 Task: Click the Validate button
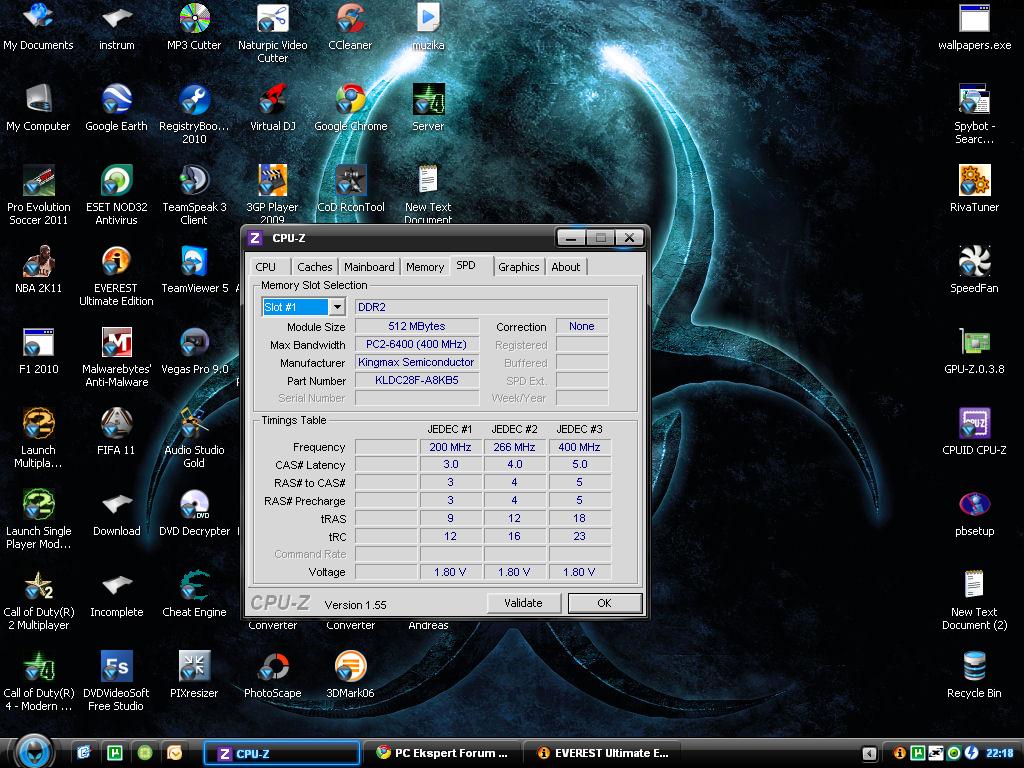(x=523, y=603)
